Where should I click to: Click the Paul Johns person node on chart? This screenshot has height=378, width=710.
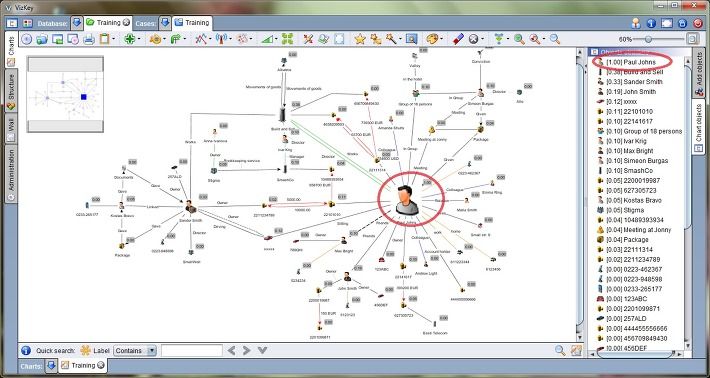click(x=406, y=200)
